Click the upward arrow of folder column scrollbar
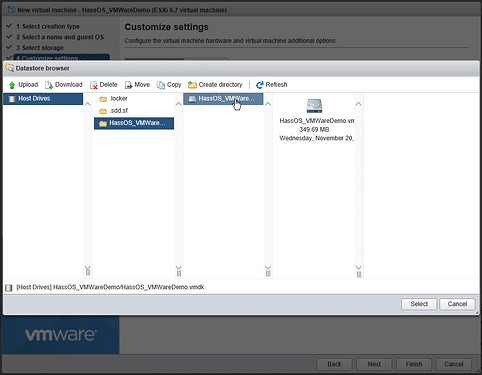 click(179, 104)
